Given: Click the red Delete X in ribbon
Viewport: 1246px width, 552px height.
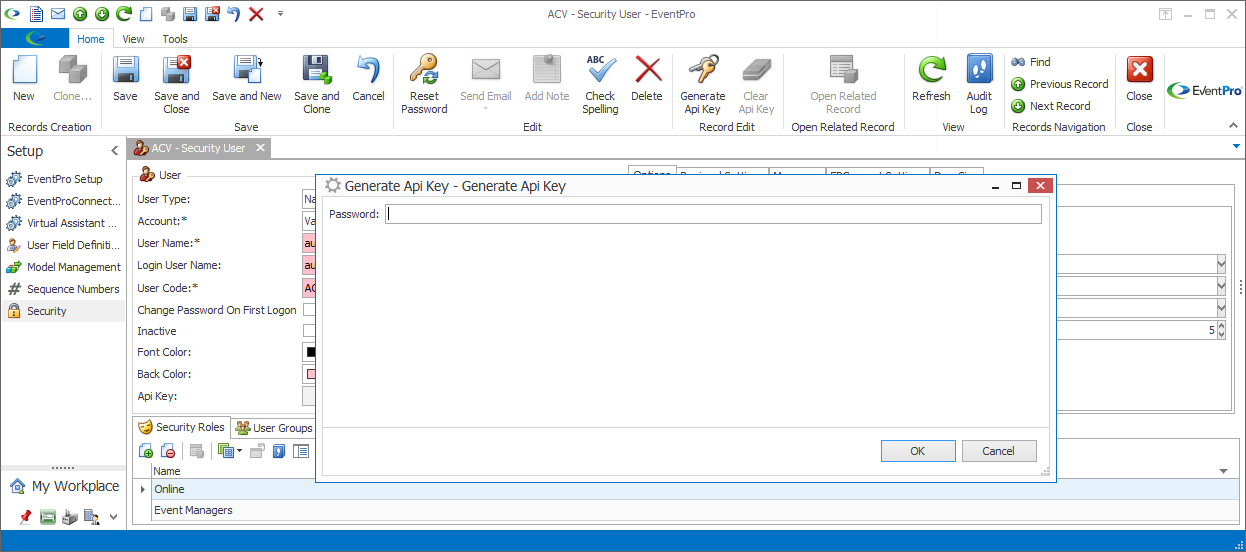Looking at the screenshot, I should pos(647,70).
